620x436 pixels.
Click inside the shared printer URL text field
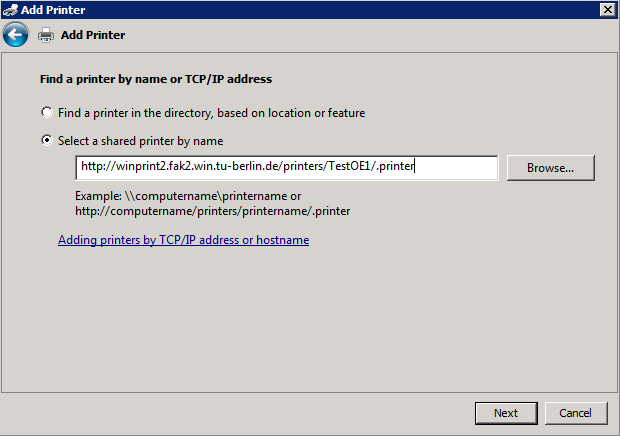pos(286,167)
